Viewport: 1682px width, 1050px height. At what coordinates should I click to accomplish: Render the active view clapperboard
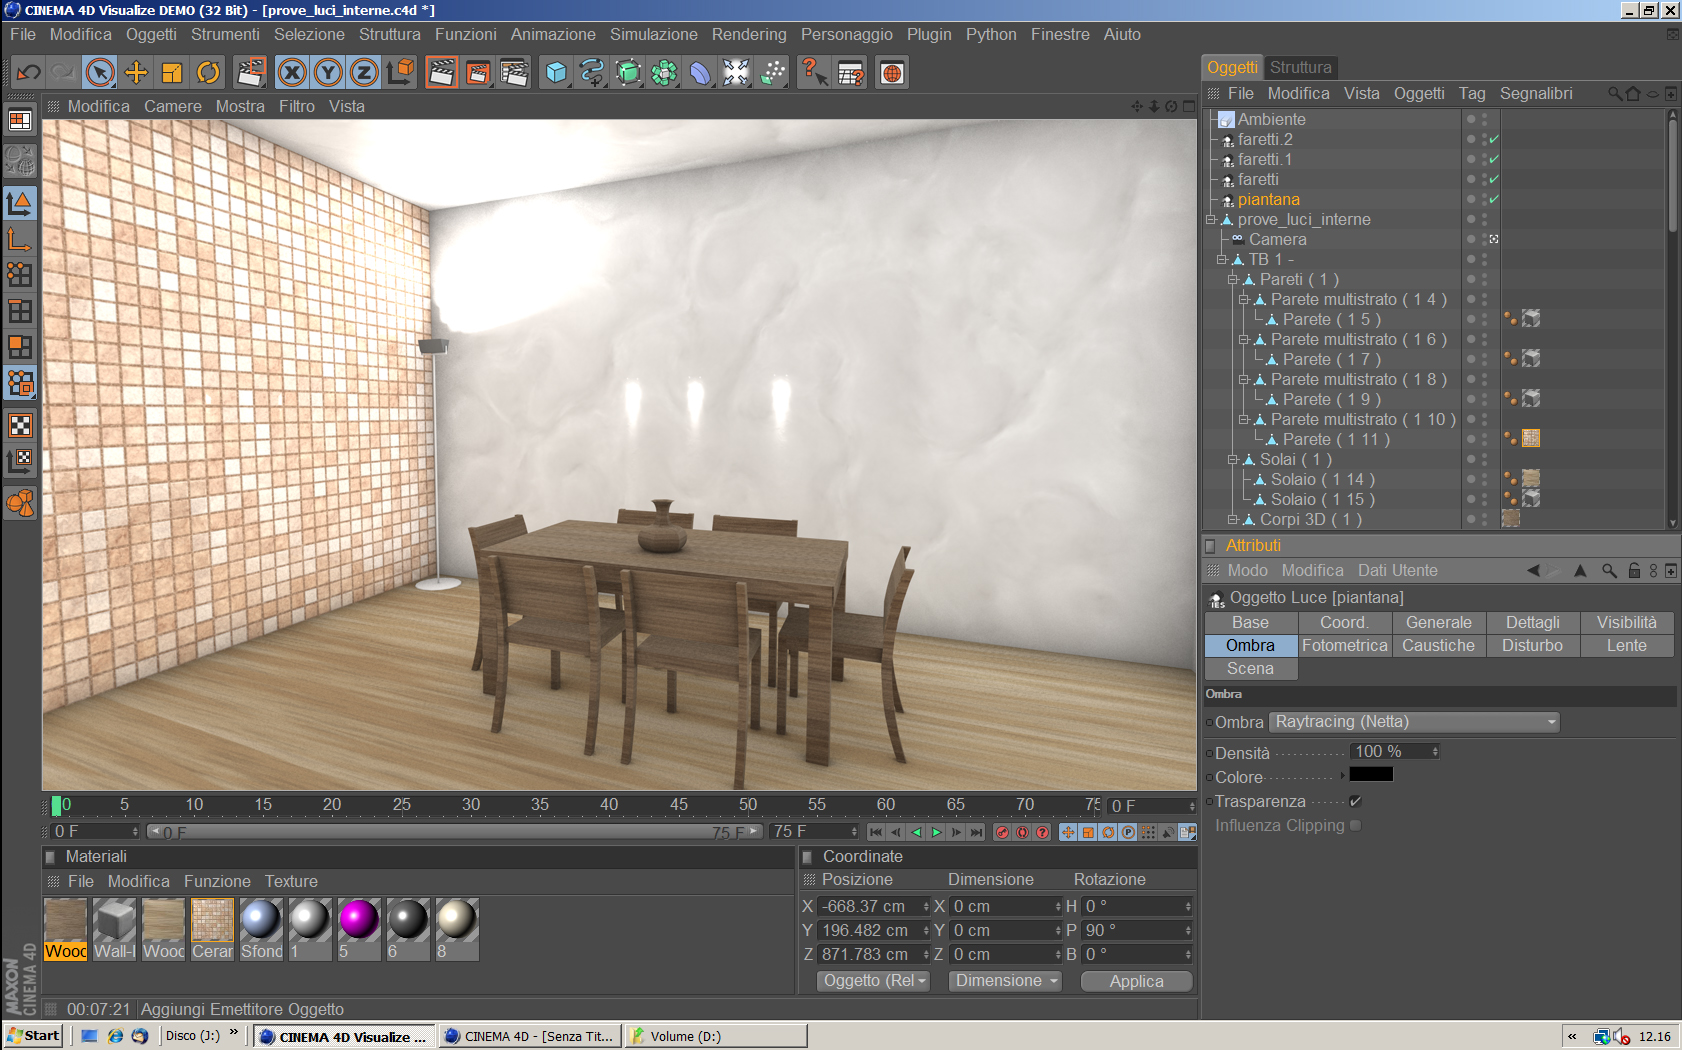pyautogui.click(x=442, y=72)
